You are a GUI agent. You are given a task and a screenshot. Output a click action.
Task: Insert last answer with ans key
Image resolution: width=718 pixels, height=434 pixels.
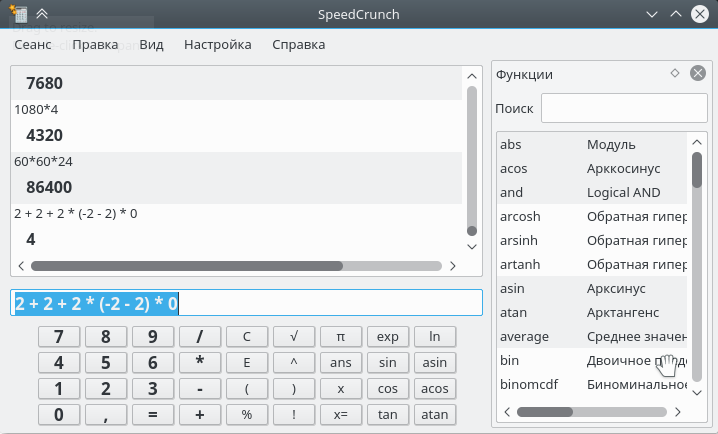pyautogui.click(x=341, y=363)
